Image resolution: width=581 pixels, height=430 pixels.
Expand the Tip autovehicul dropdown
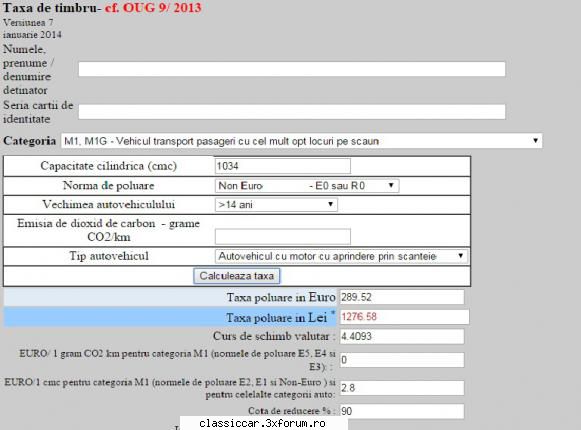pyautogui.click(x=341, y=256)
